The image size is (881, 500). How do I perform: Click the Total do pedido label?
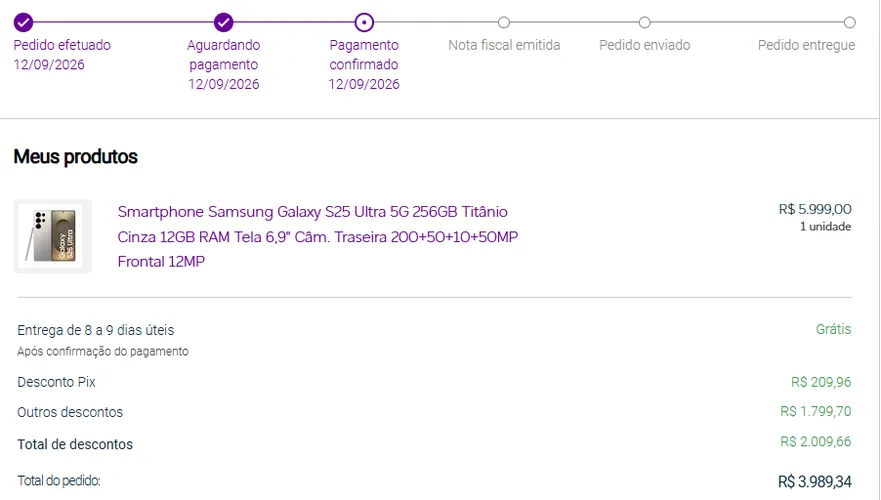[59, 481]
